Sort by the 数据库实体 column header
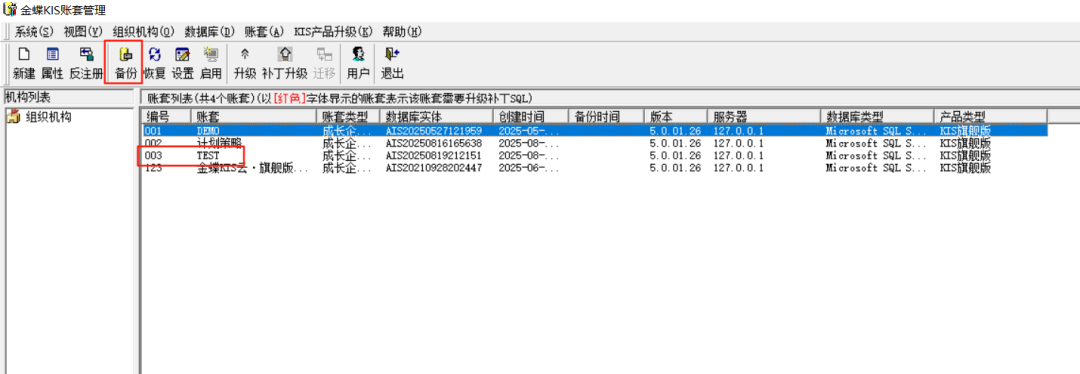Viewport: 1080px width, 374px height. [x=437, y=116]
